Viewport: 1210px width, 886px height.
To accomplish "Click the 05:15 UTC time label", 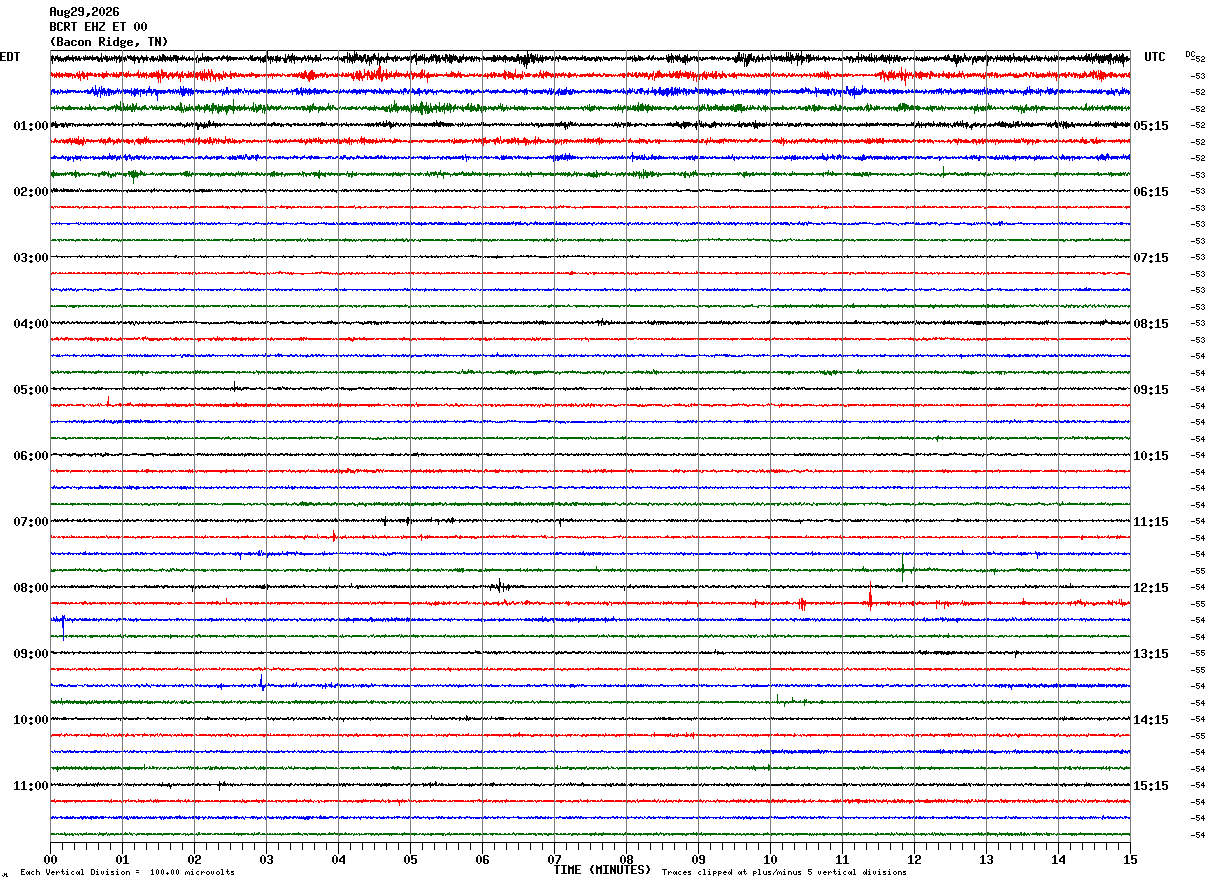I will [x=1151, y=126].
